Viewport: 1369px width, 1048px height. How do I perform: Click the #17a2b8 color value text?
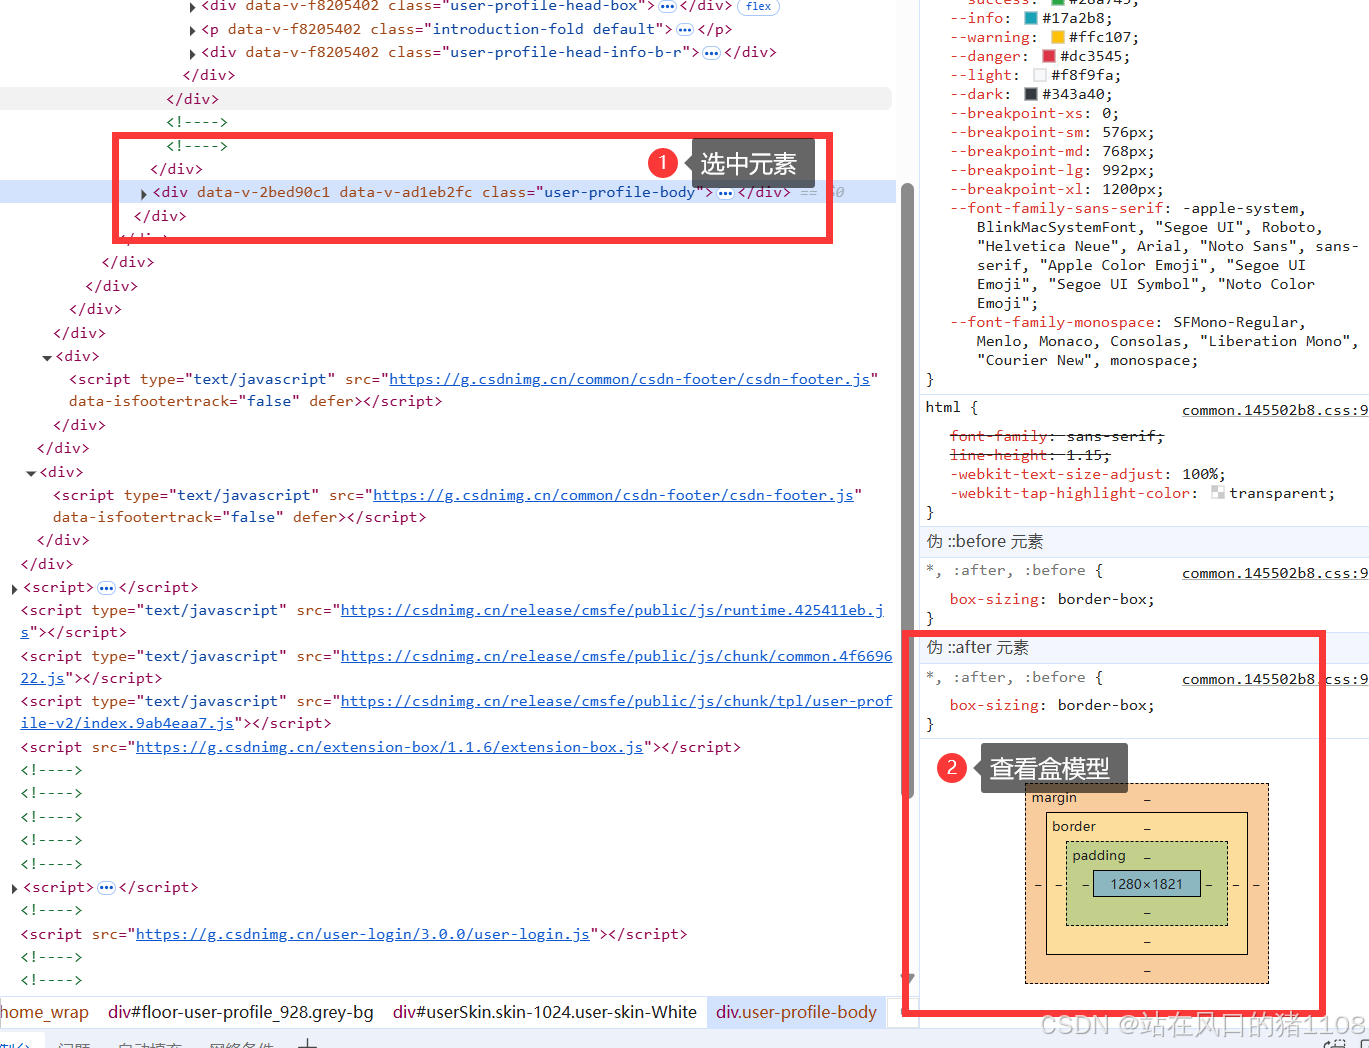[x=1073, y=18]
